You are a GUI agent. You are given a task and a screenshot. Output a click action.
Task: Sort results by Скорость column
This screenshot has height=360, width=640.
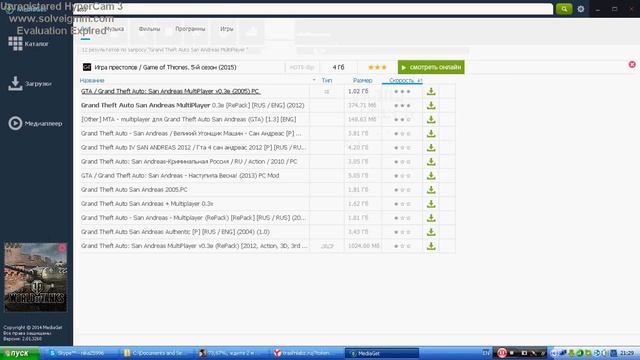tap(402, 80)
